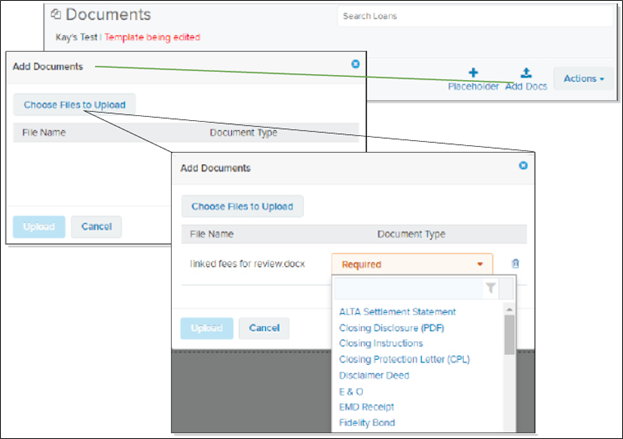The image size is (623, 439).
Task: Click Document Type header in front dialog
Action: point(411,234)
